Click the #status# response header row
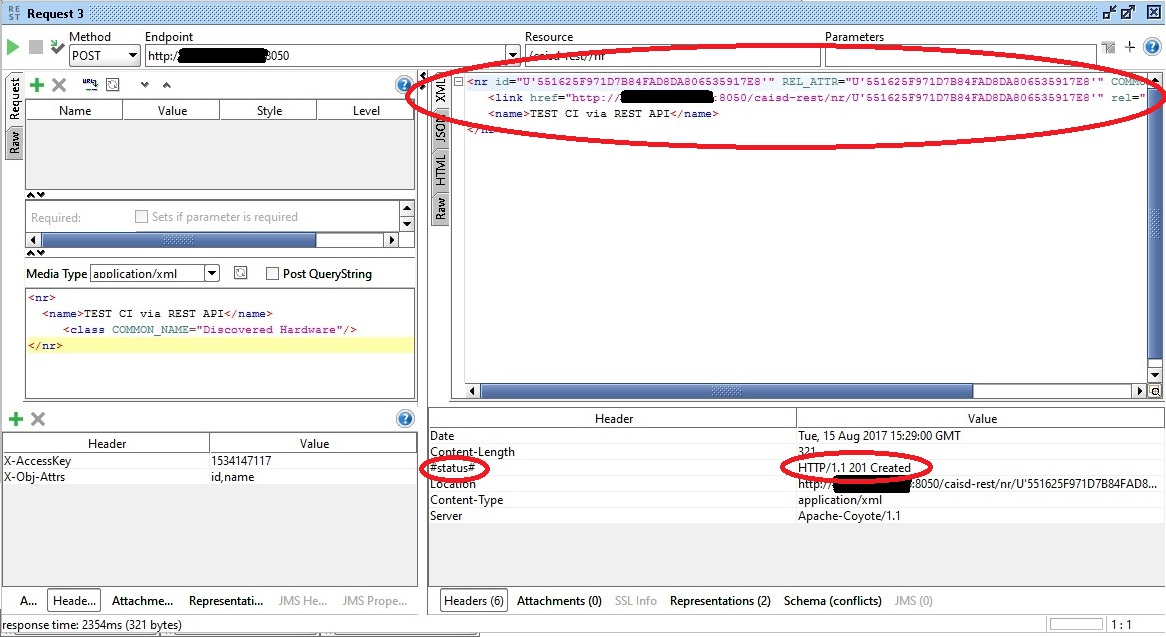Viewport: 1166px width, 637px height. pos(796,468)
